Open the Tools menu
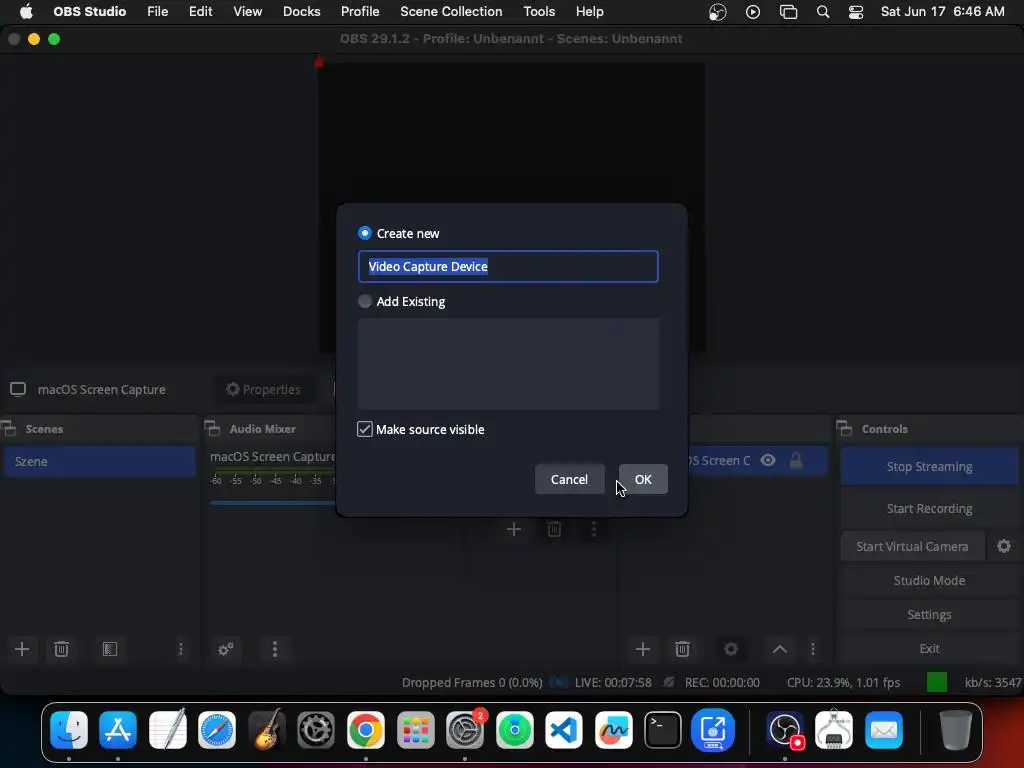This screenshot has height=768, width=1024. 539,11
